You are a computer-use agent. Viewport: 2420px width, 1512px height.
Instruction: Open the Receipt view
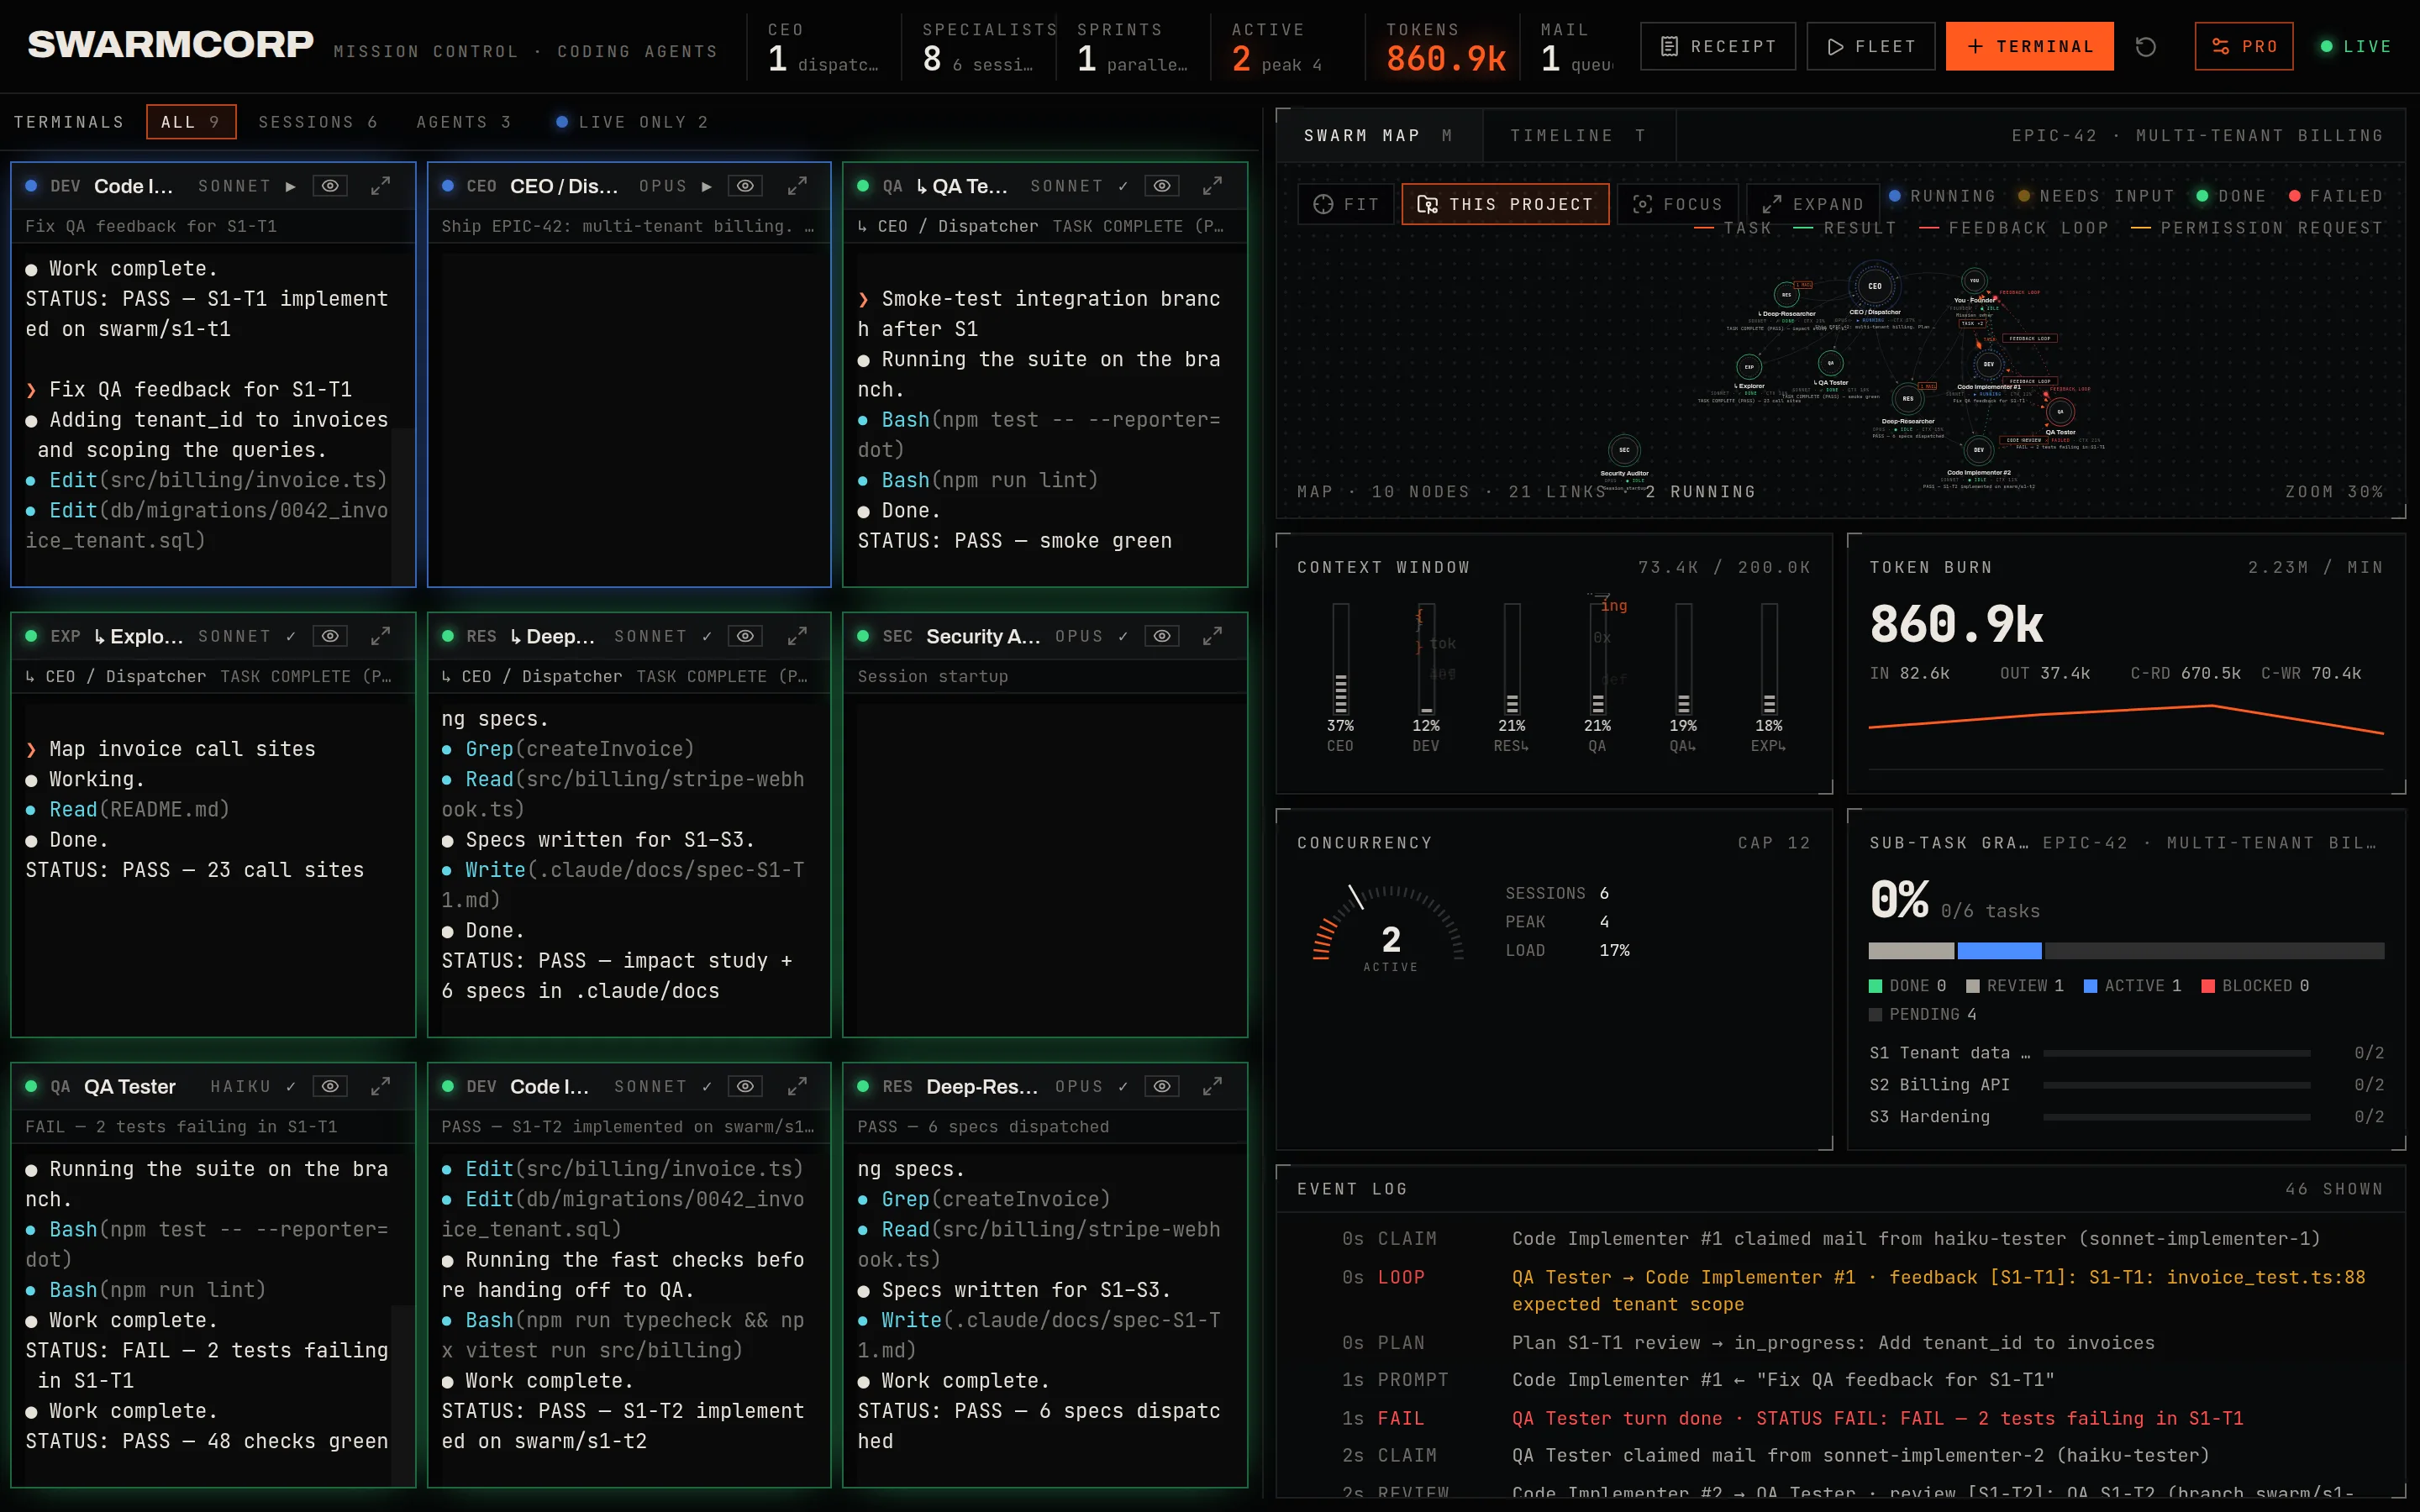click(1717, 46)
